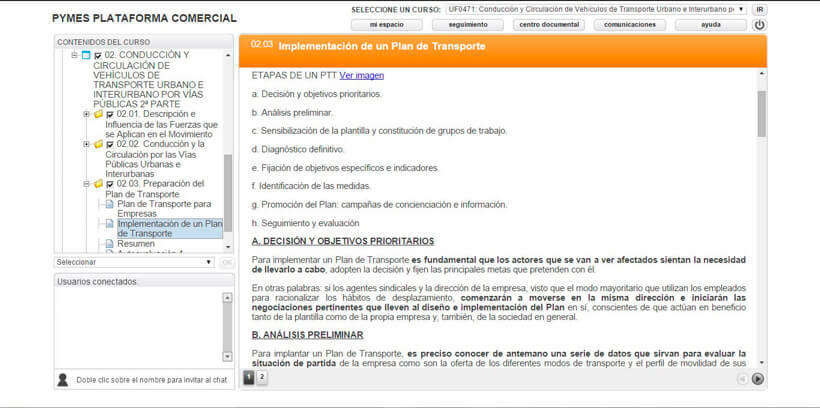This screenshot has width=820, height=408.
Task: Click page icon of Plan de Transporte para Empresas
Action: (x=109, y=204)
